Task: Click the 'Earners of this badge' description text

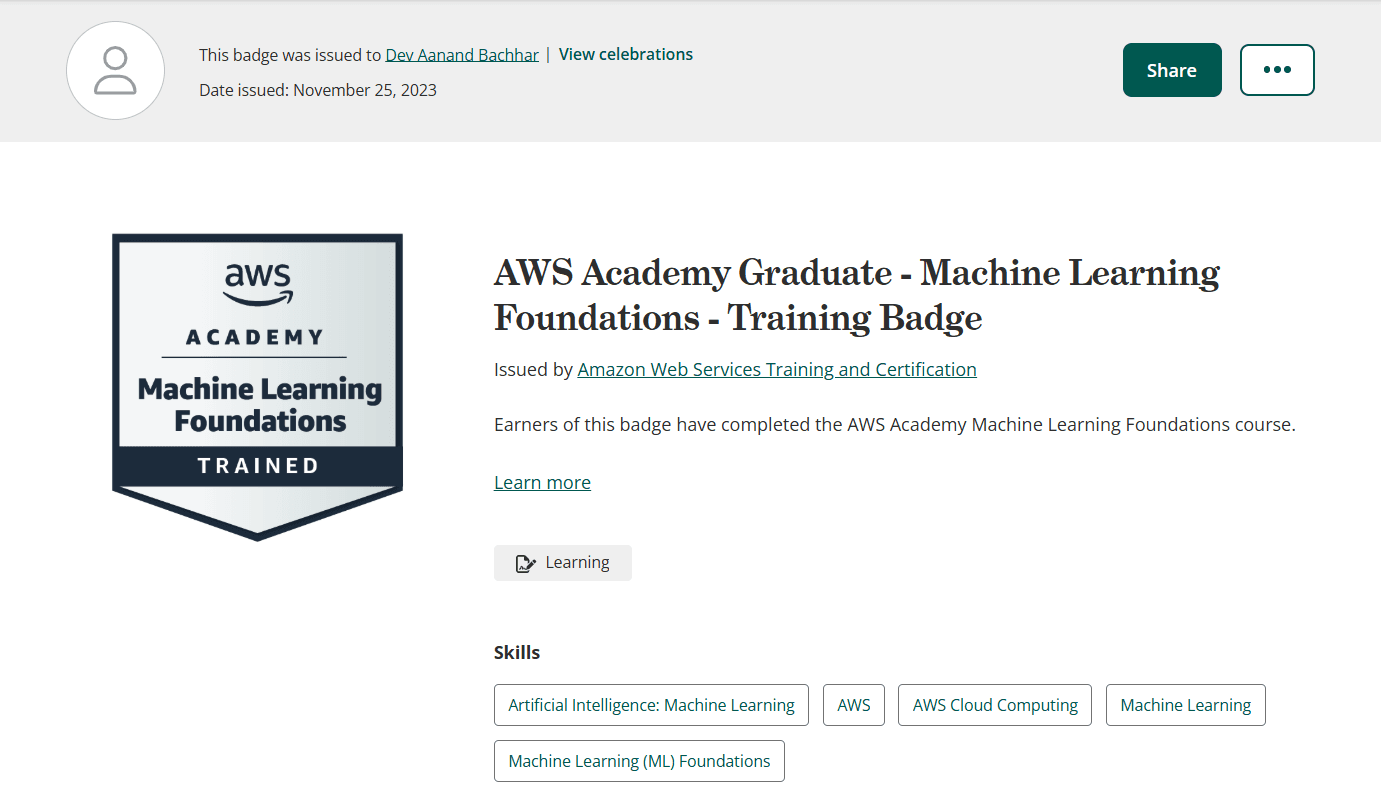Action: 895,424
